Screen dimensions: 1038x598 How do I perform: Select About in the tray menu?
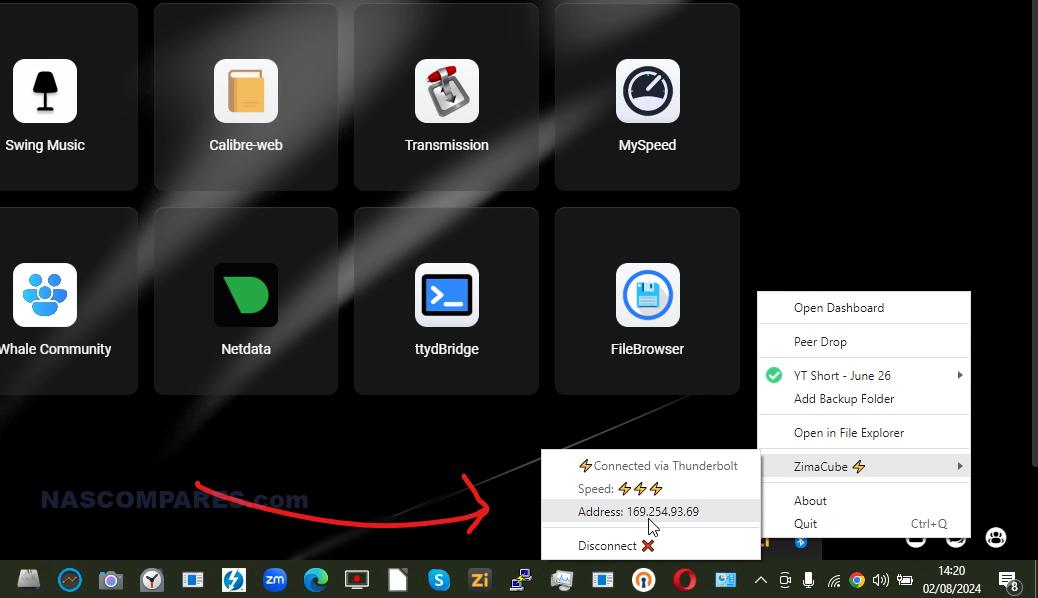point(864,501)
